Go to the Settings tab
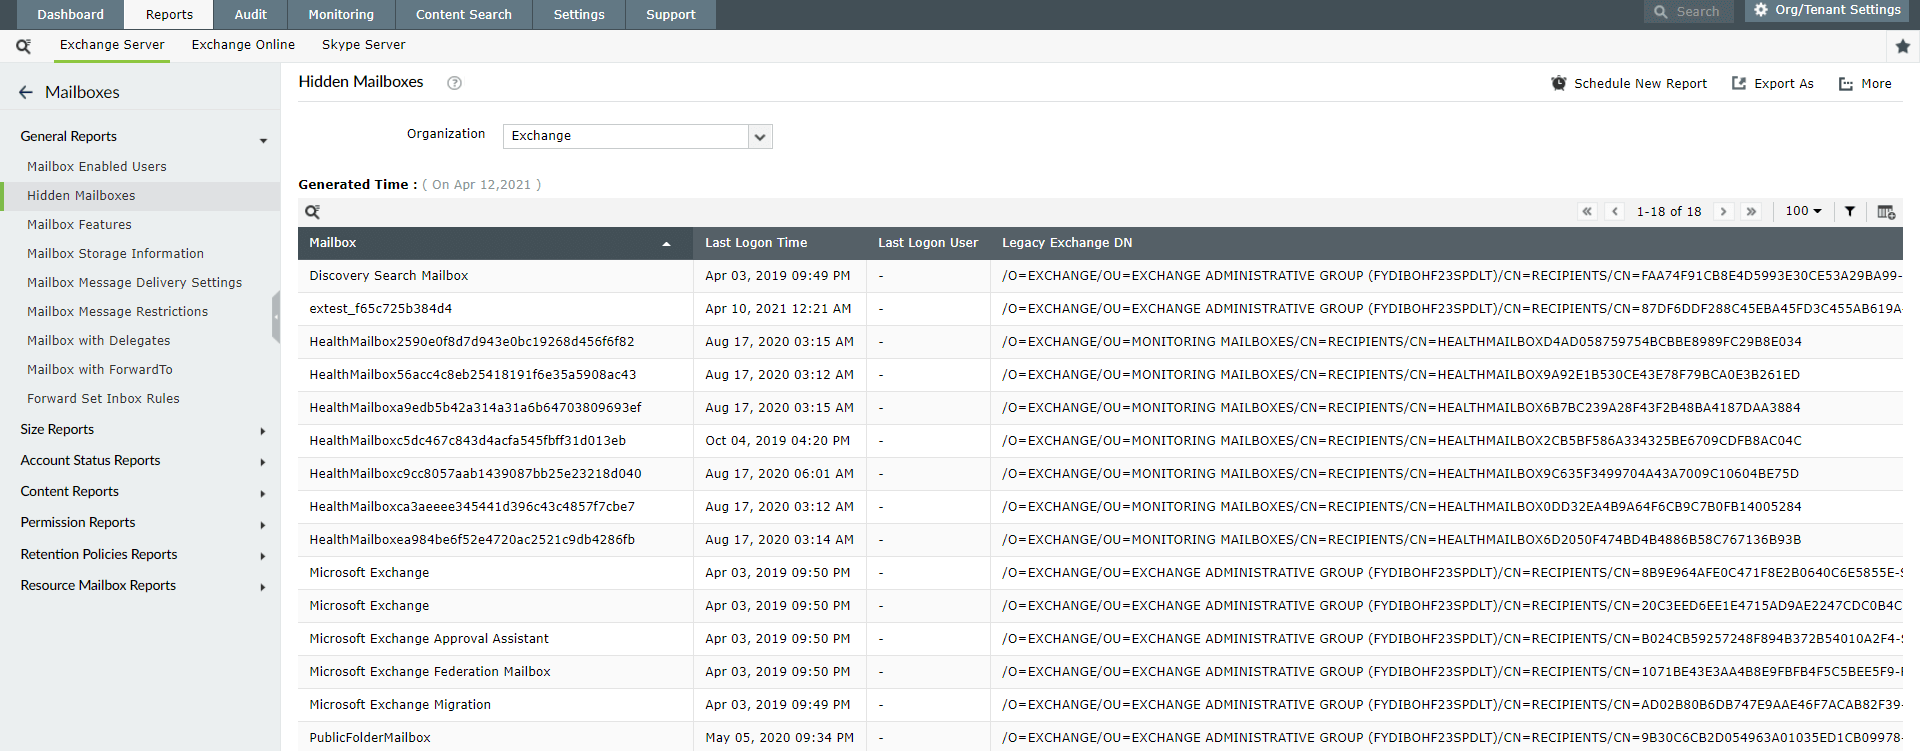This screenshot has width=1920, height=751. (x=579, y=15)
